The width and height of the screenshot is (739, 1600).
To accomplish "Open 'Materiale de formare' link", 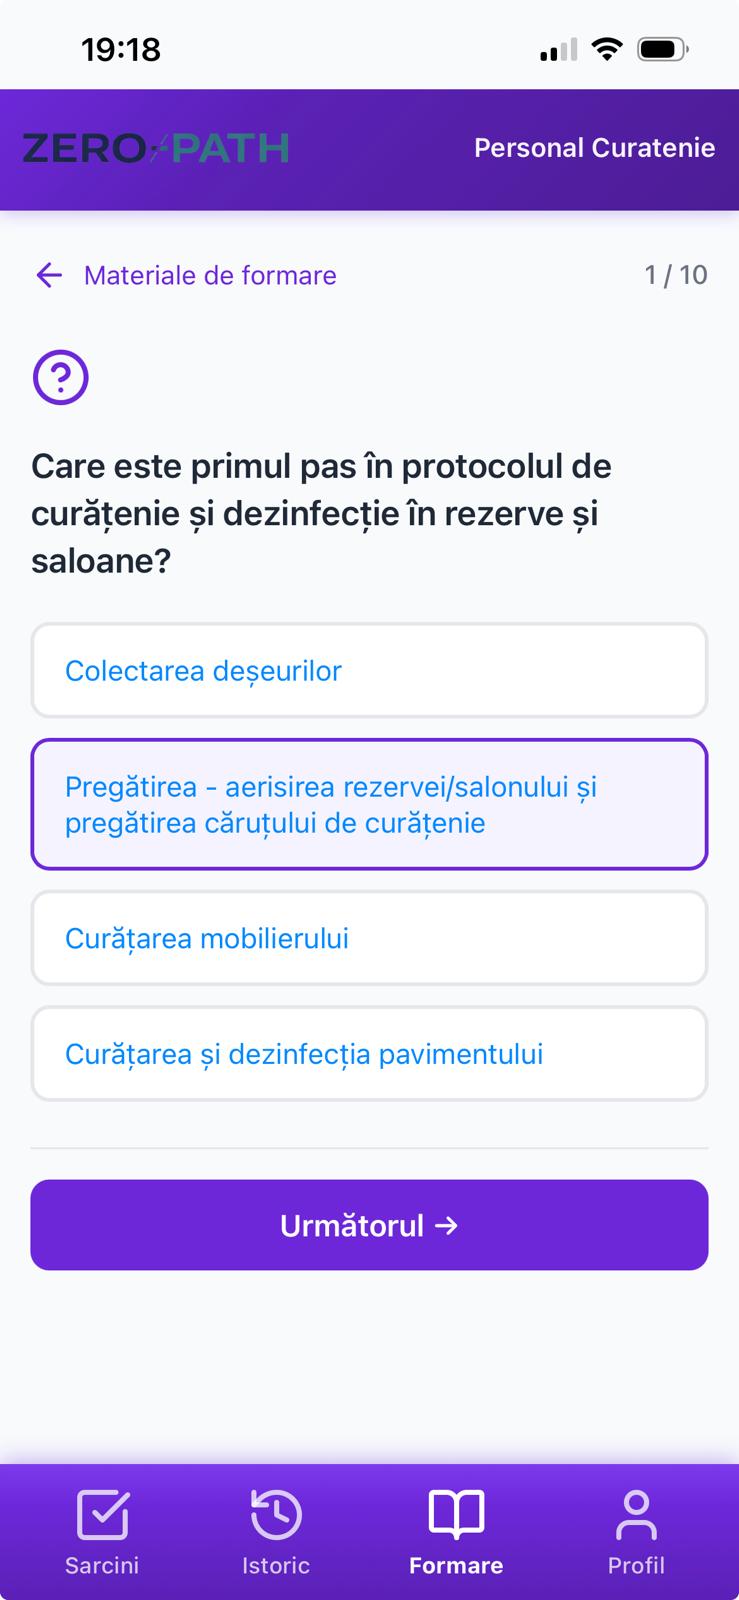I will point(210,275).
